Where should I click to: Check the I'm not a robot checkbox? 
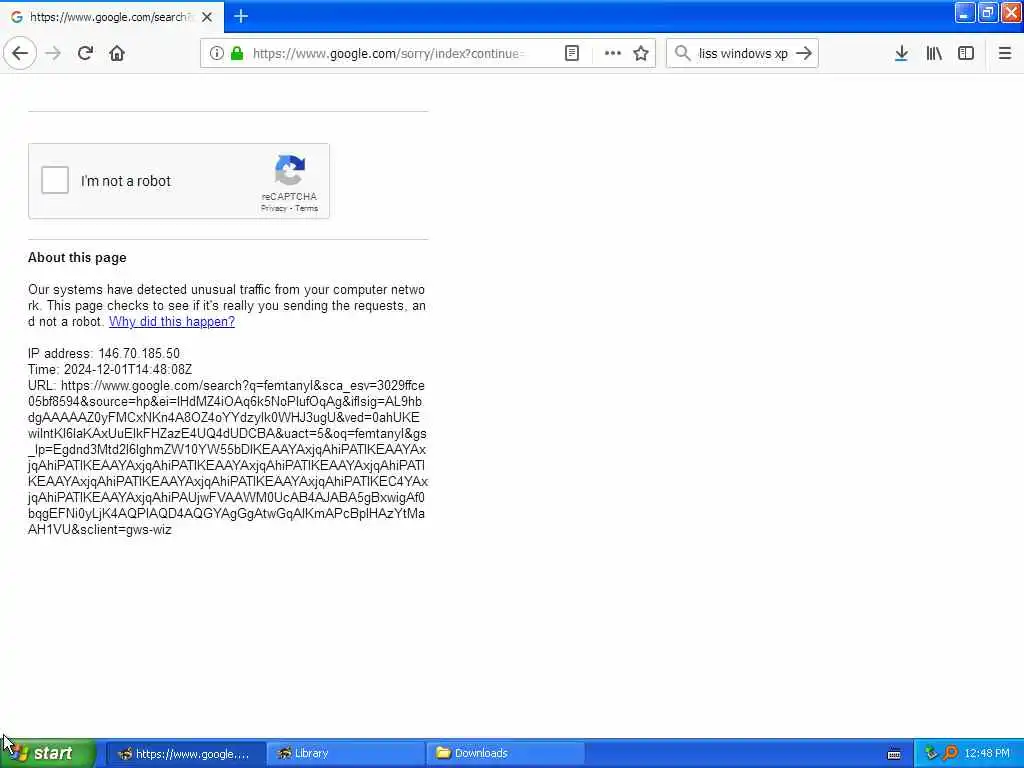pyautogui.click(x=55, y=180)
